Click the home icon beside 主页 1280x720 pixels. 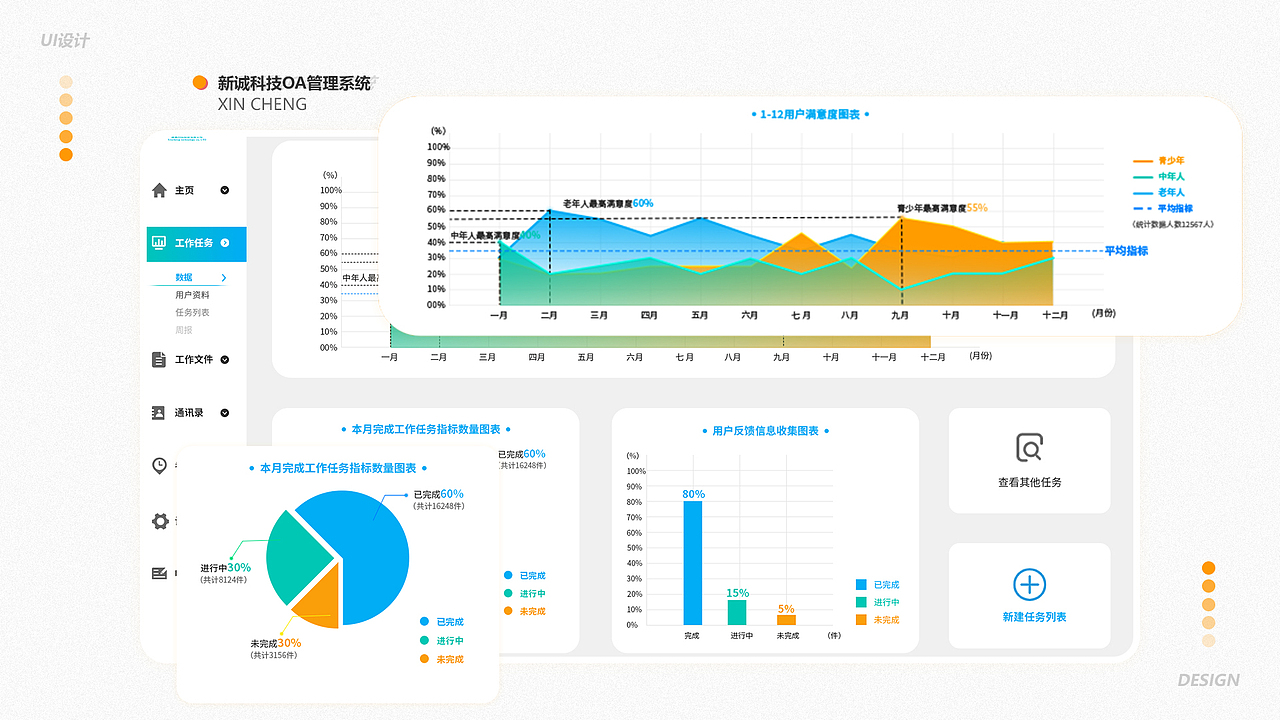[x=159, y=190]
